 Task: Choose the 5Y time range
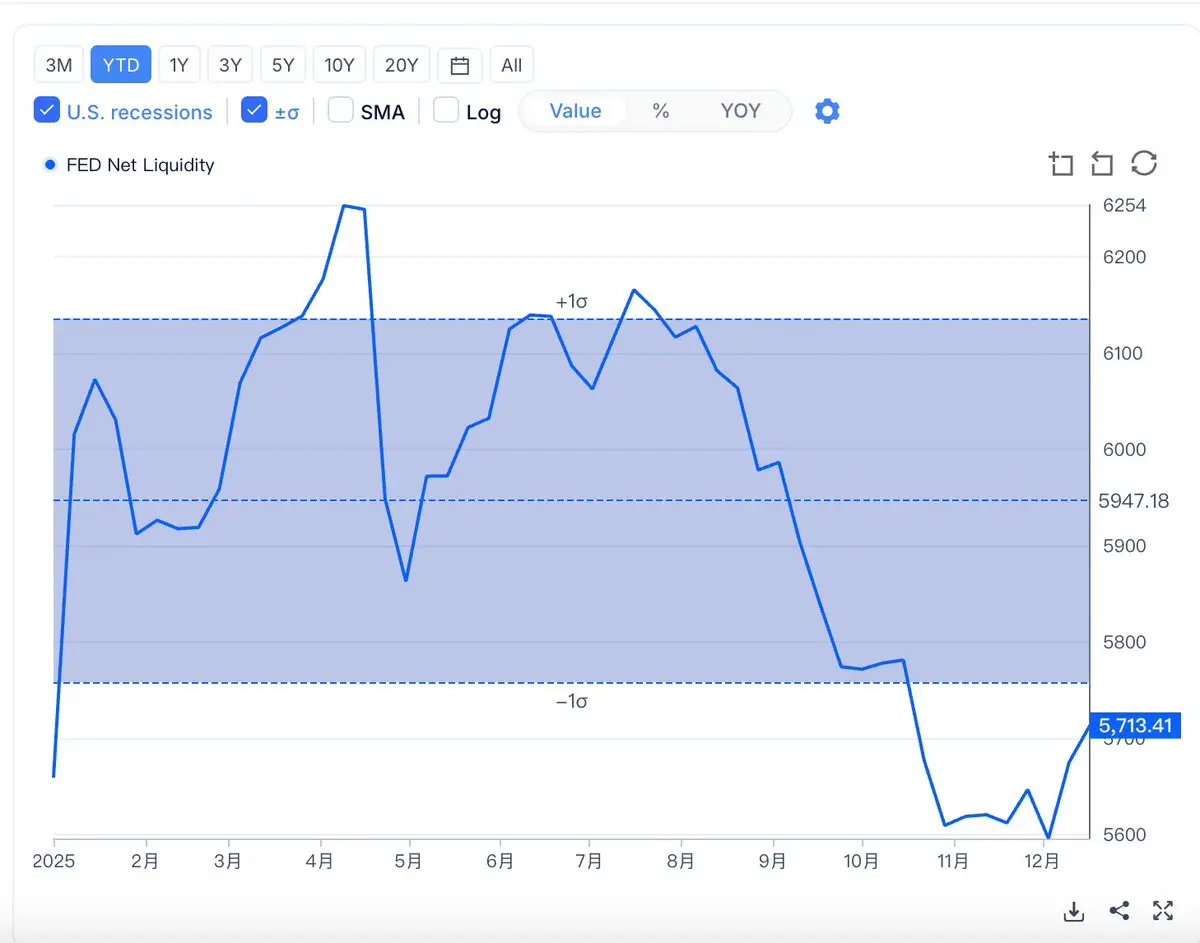point(283,66)
